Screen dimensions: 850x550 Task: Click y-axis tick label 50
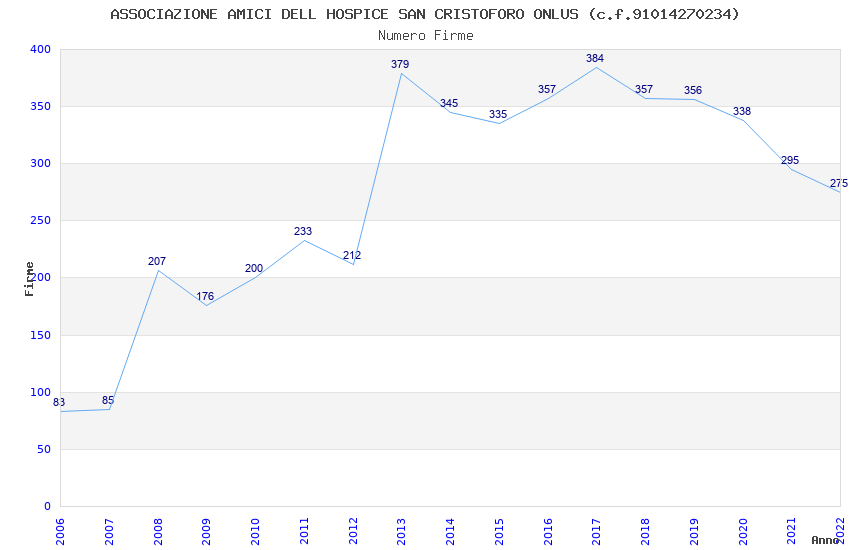[x=44, y=449]
